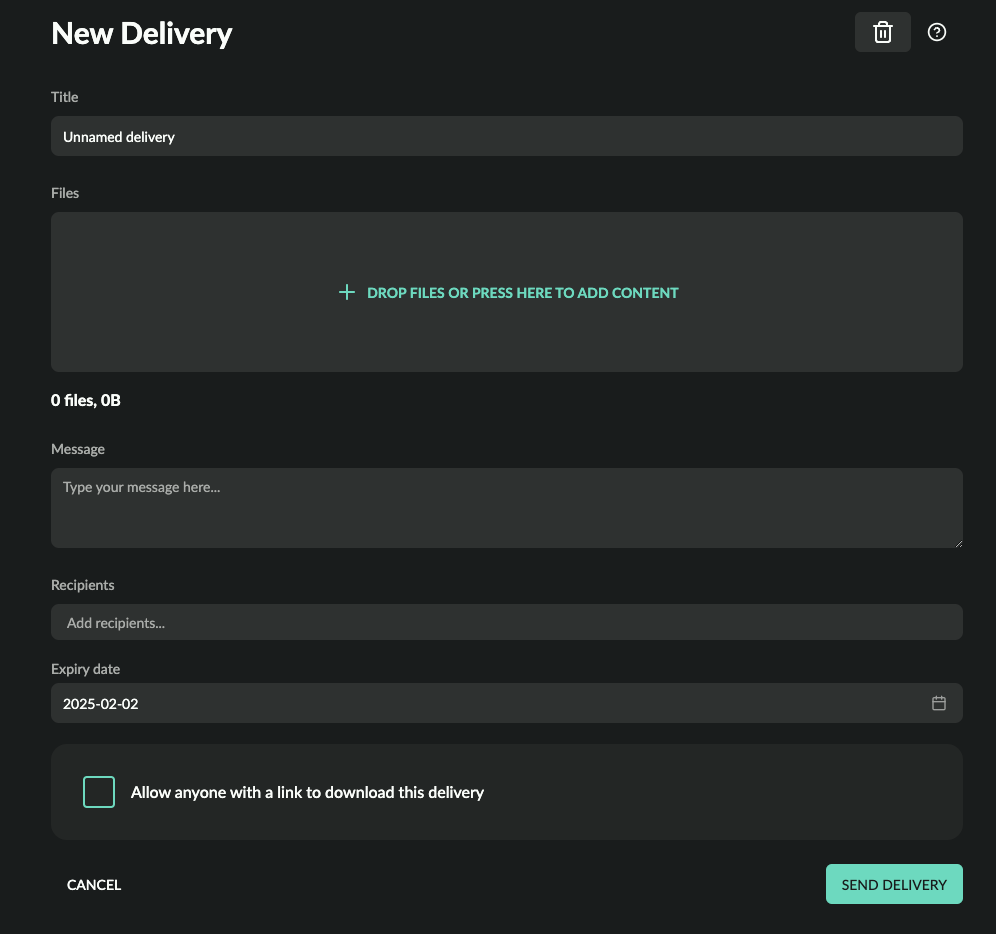Click the trash delete delivery icon
This screenshot has width=996, height=934.
click(882, 32)
